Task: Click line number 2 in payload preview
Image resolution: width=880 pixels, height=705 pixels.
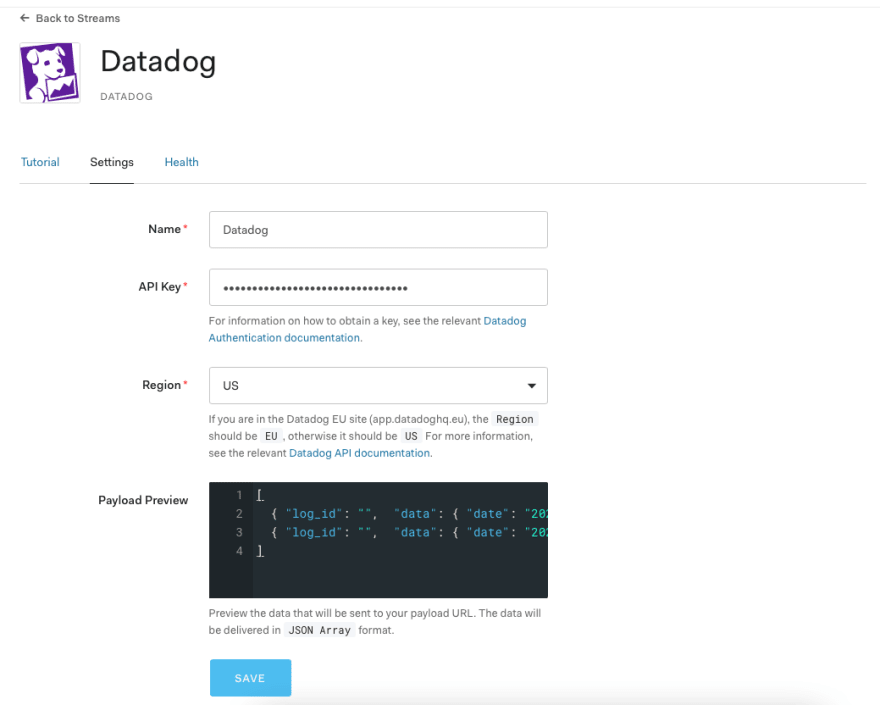Action: click(239, 514)
